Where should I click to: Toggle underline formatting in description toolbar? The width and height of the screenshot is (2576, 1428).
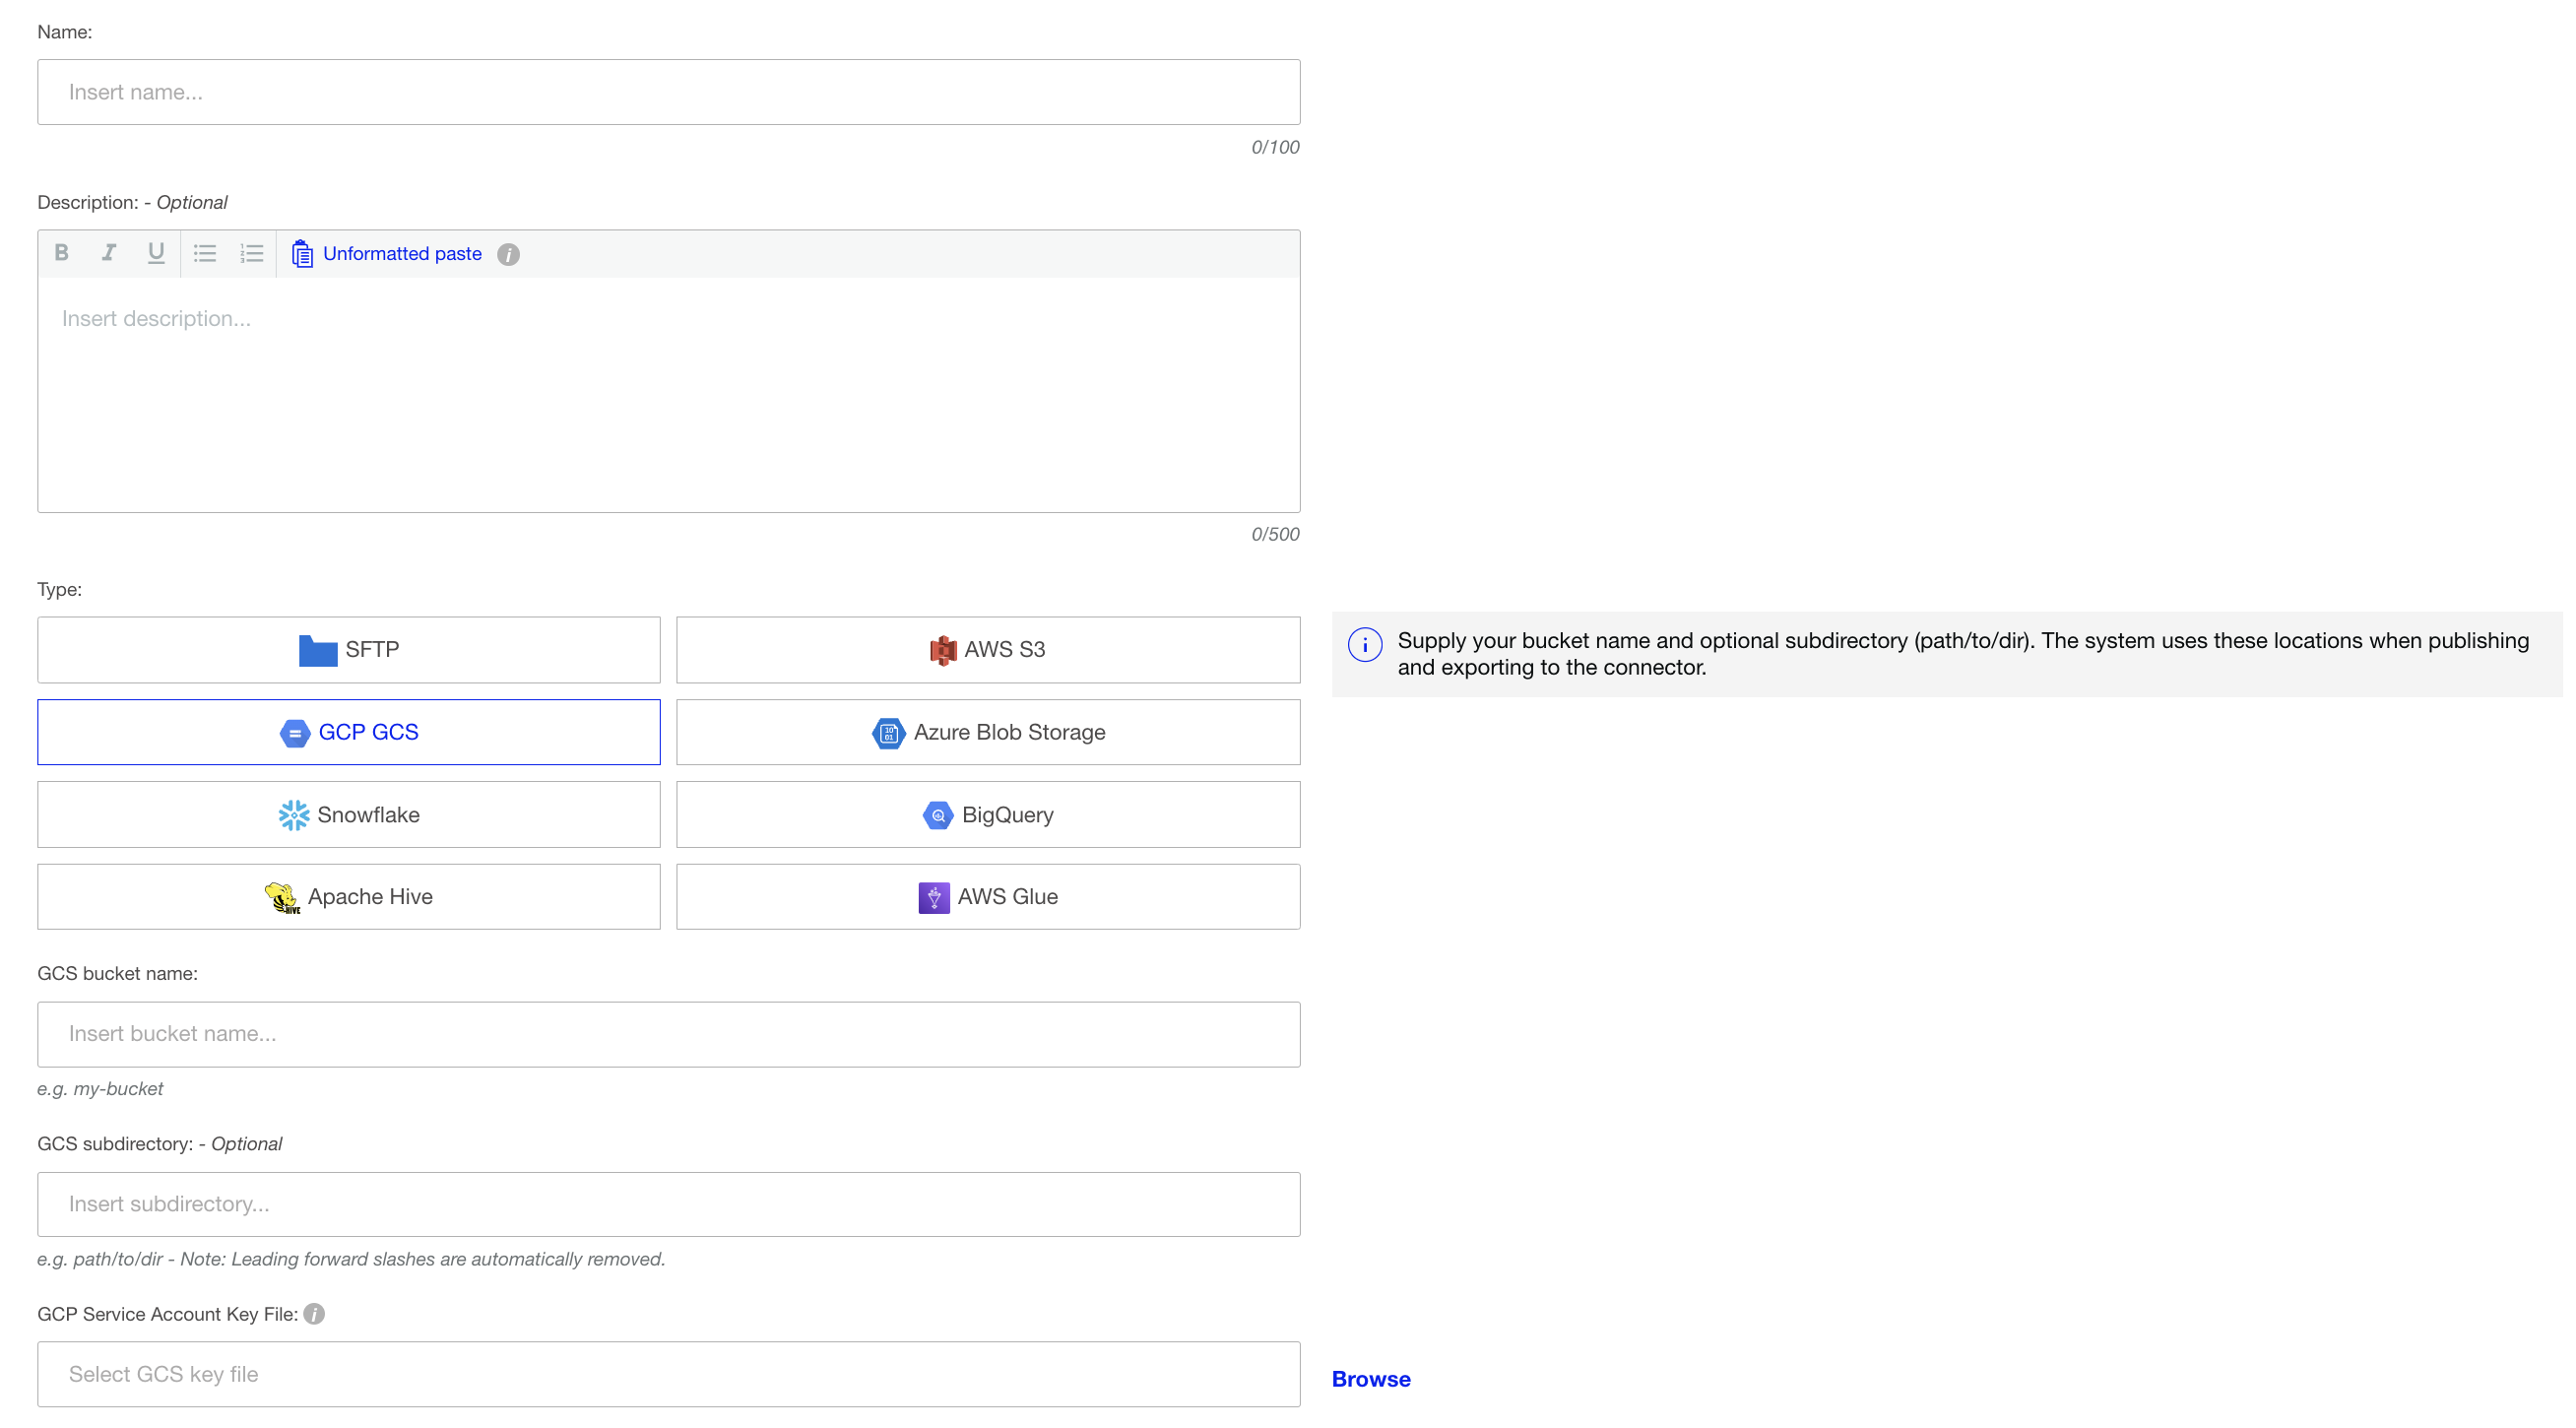click(x=156, y=253)
